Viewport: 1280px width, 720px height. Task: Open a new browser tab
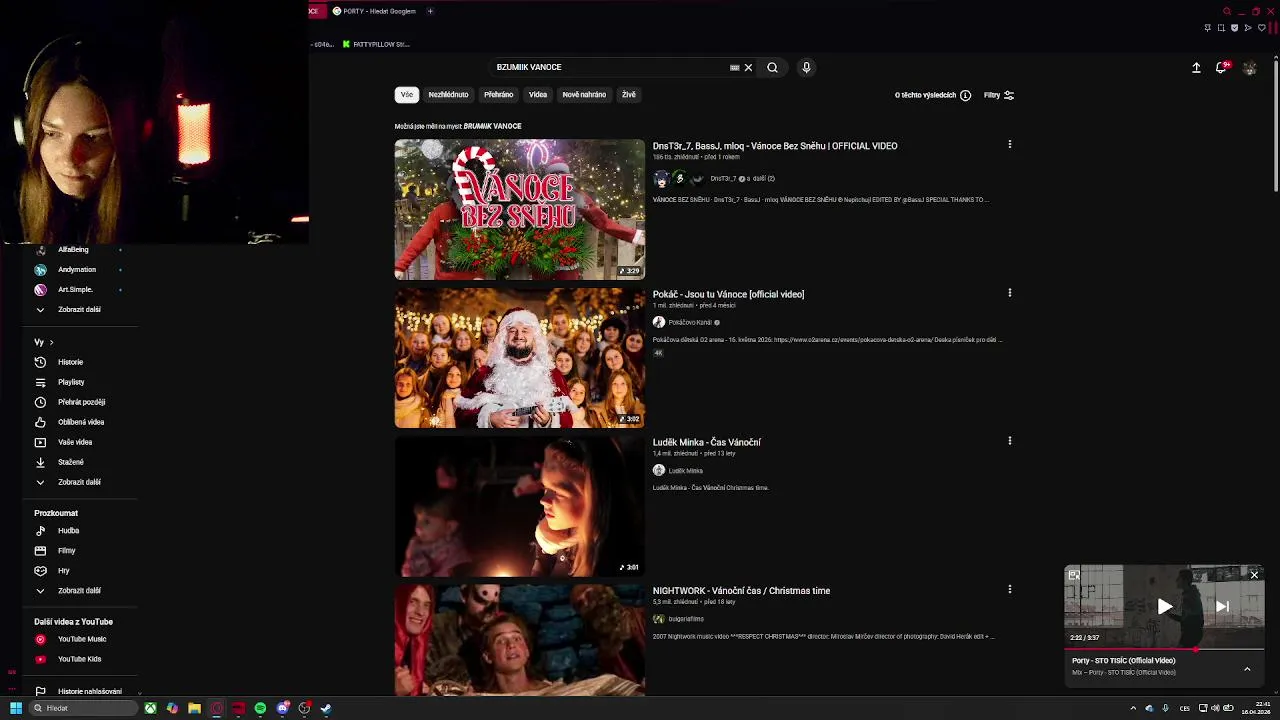430,11
